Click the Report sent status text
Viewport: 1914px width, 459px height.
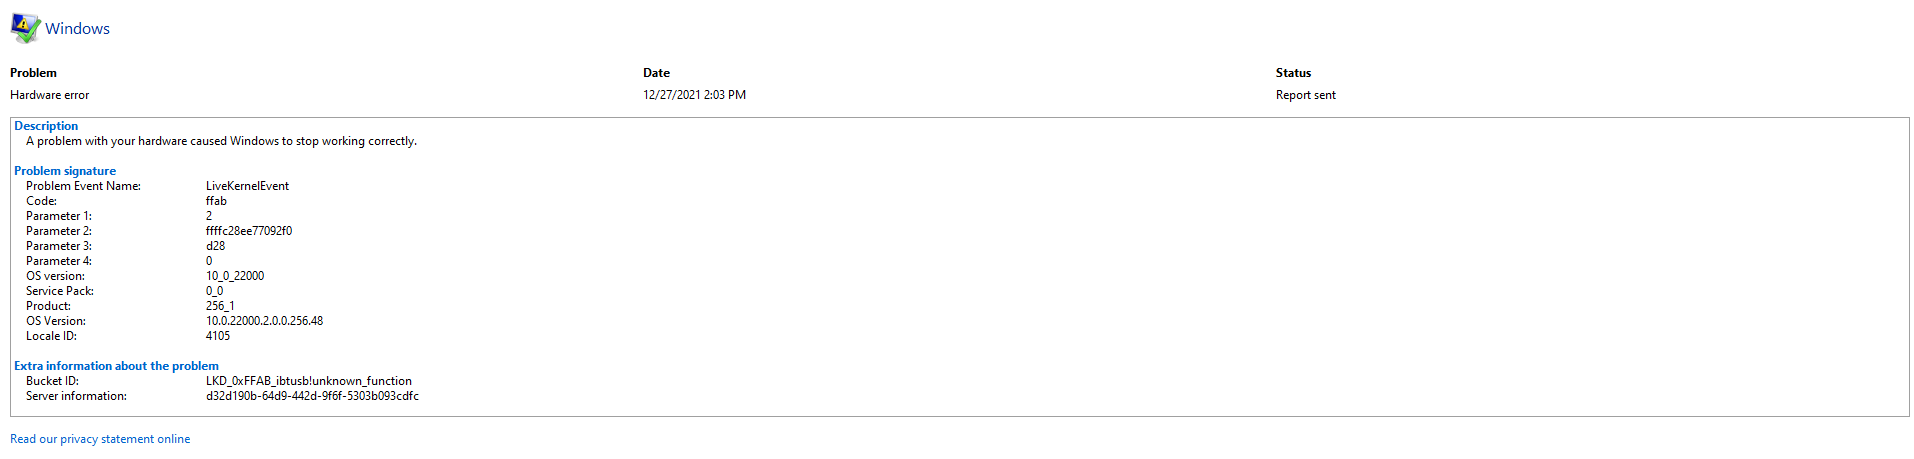click(1305, 95)
